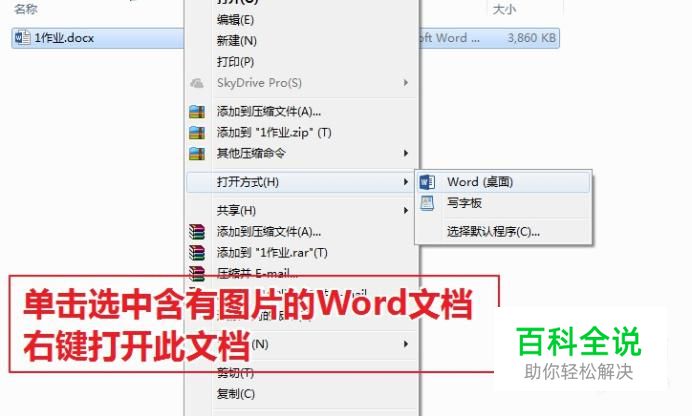Click the WinRAR 添加到压缩文件(A)... entry
Viewport: 692px width, 416px height.
269,232
